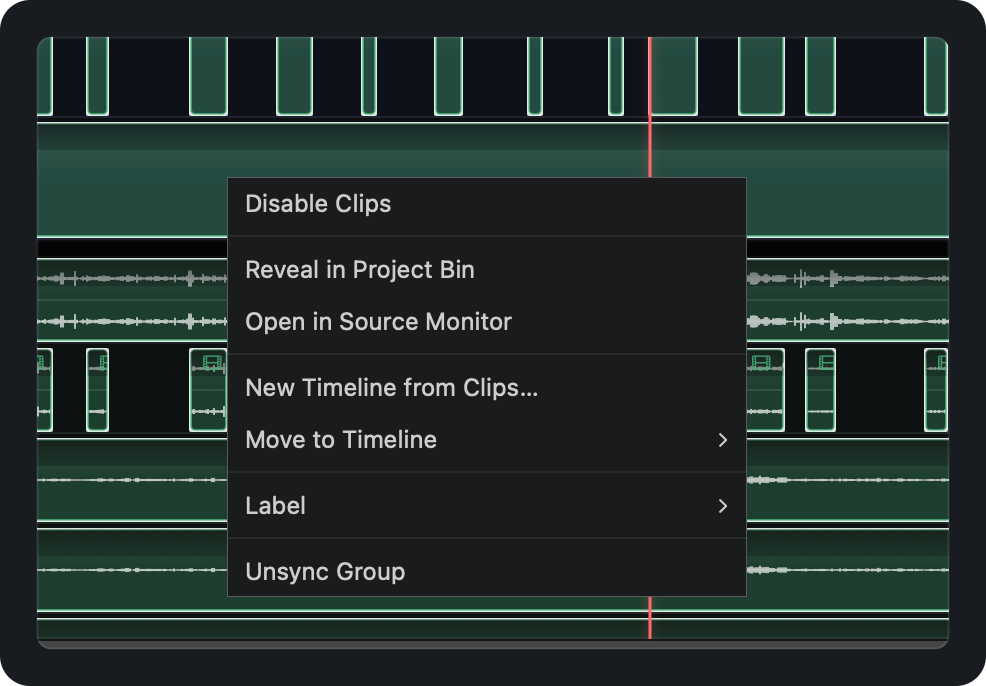Choose New Timeline from Clips…
986x686 pixels.
tap(487, 388)
